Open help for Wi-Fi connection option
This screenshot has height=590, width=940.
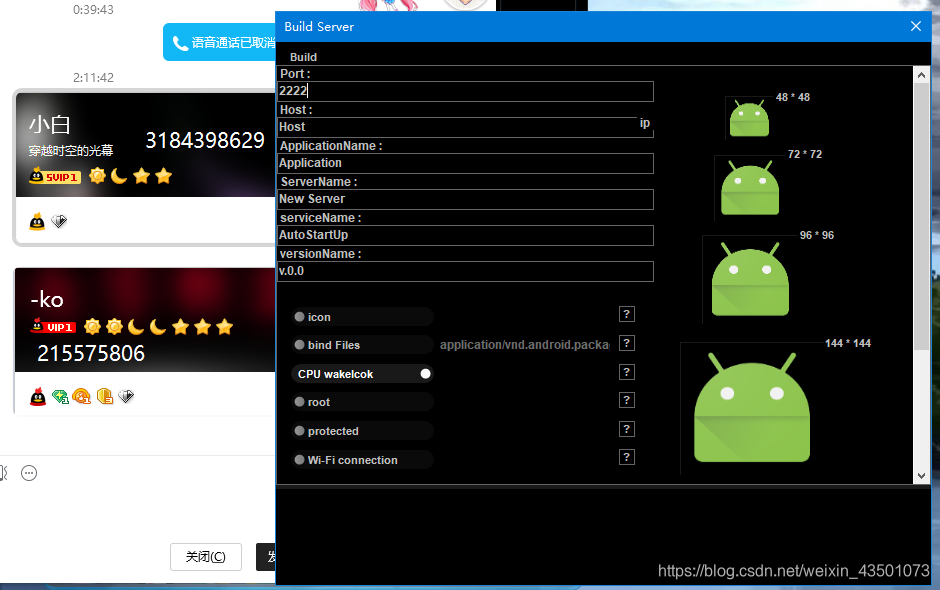pyautogui.click(x=626, y=457)
